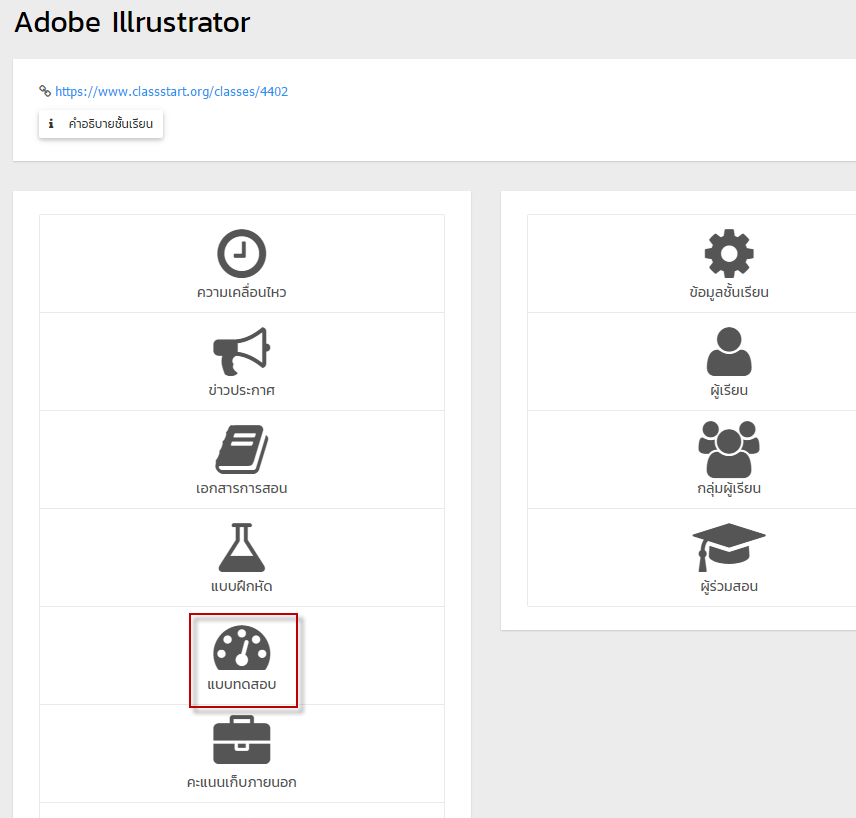
Task: Click the ข้อมูลชั้นเรียน text label
Action: click(x=729, y=292)
